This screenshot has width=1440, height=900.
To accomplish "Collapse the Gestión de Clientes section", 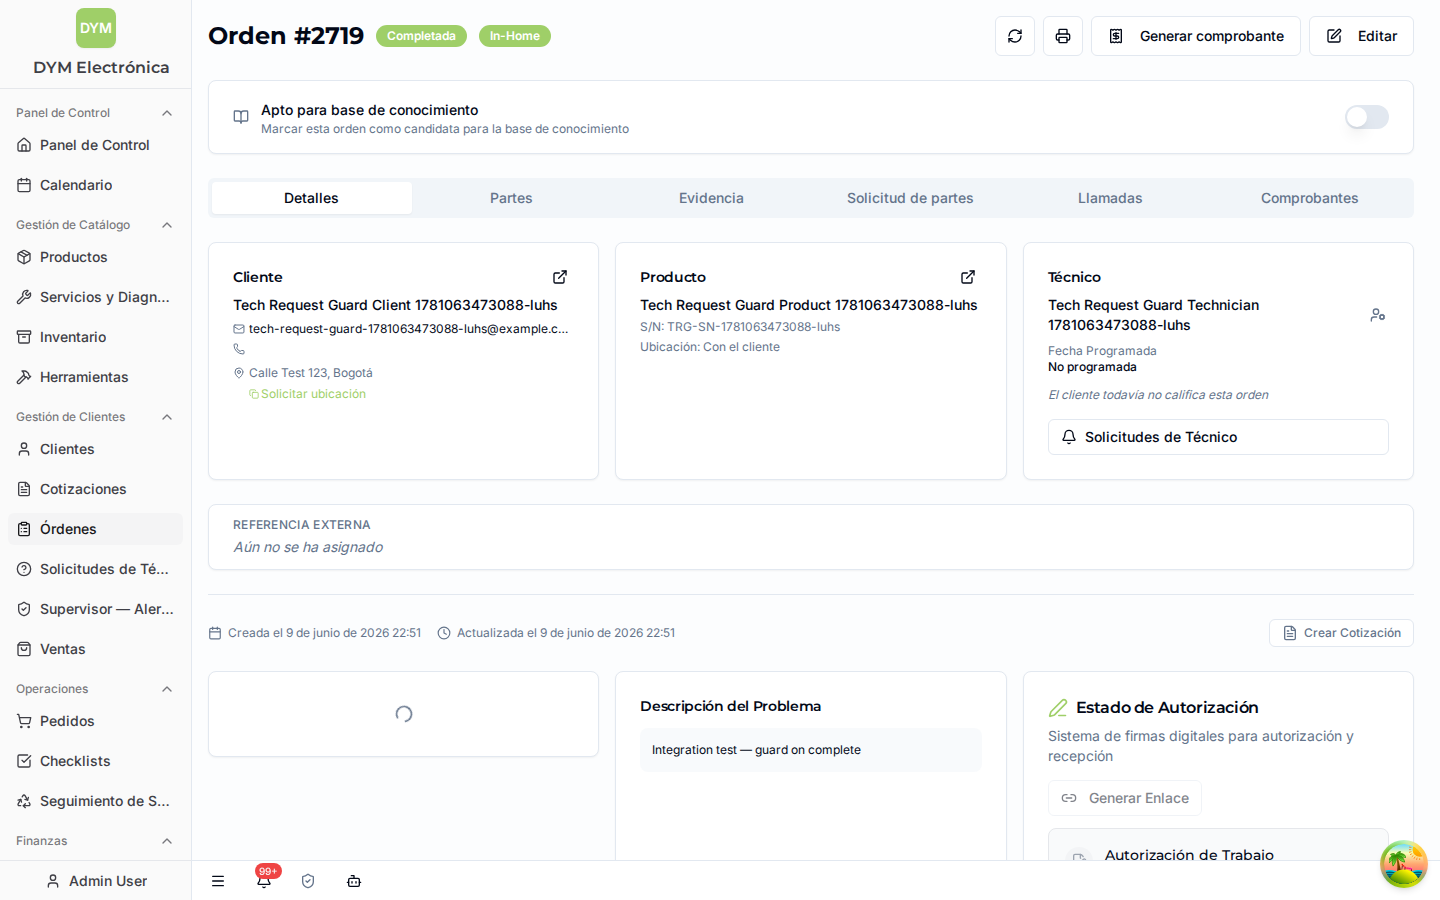I will [x=167, y=417].
